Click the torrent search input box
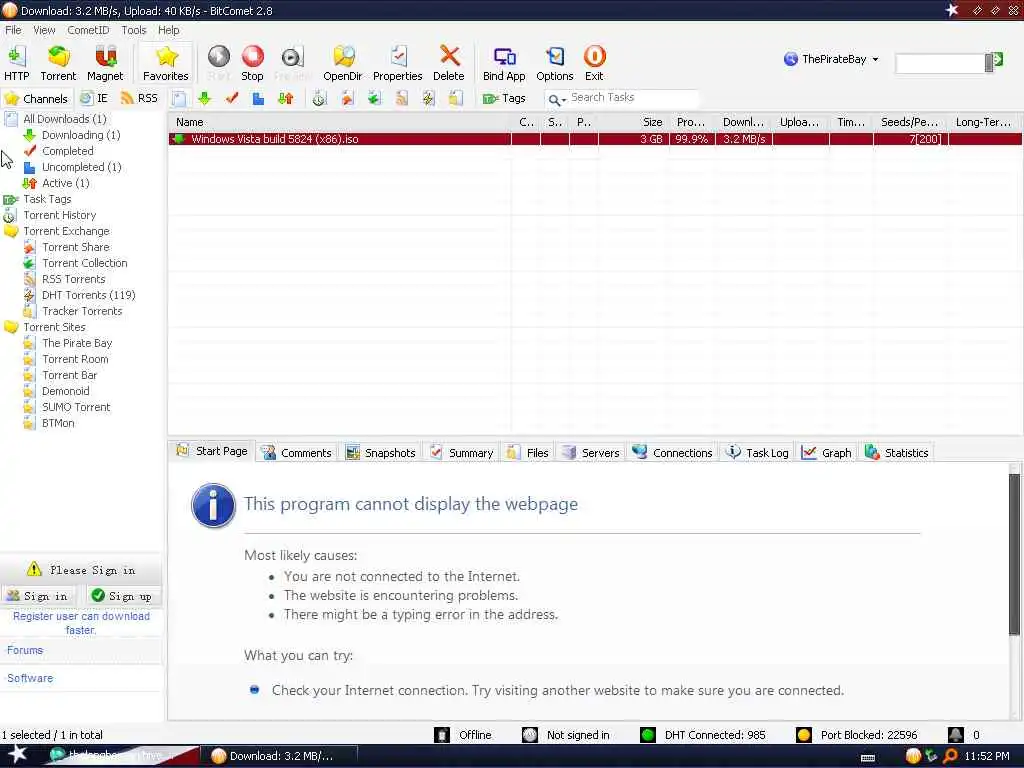The image size is (1024, 768). click(x=940, y=63)
